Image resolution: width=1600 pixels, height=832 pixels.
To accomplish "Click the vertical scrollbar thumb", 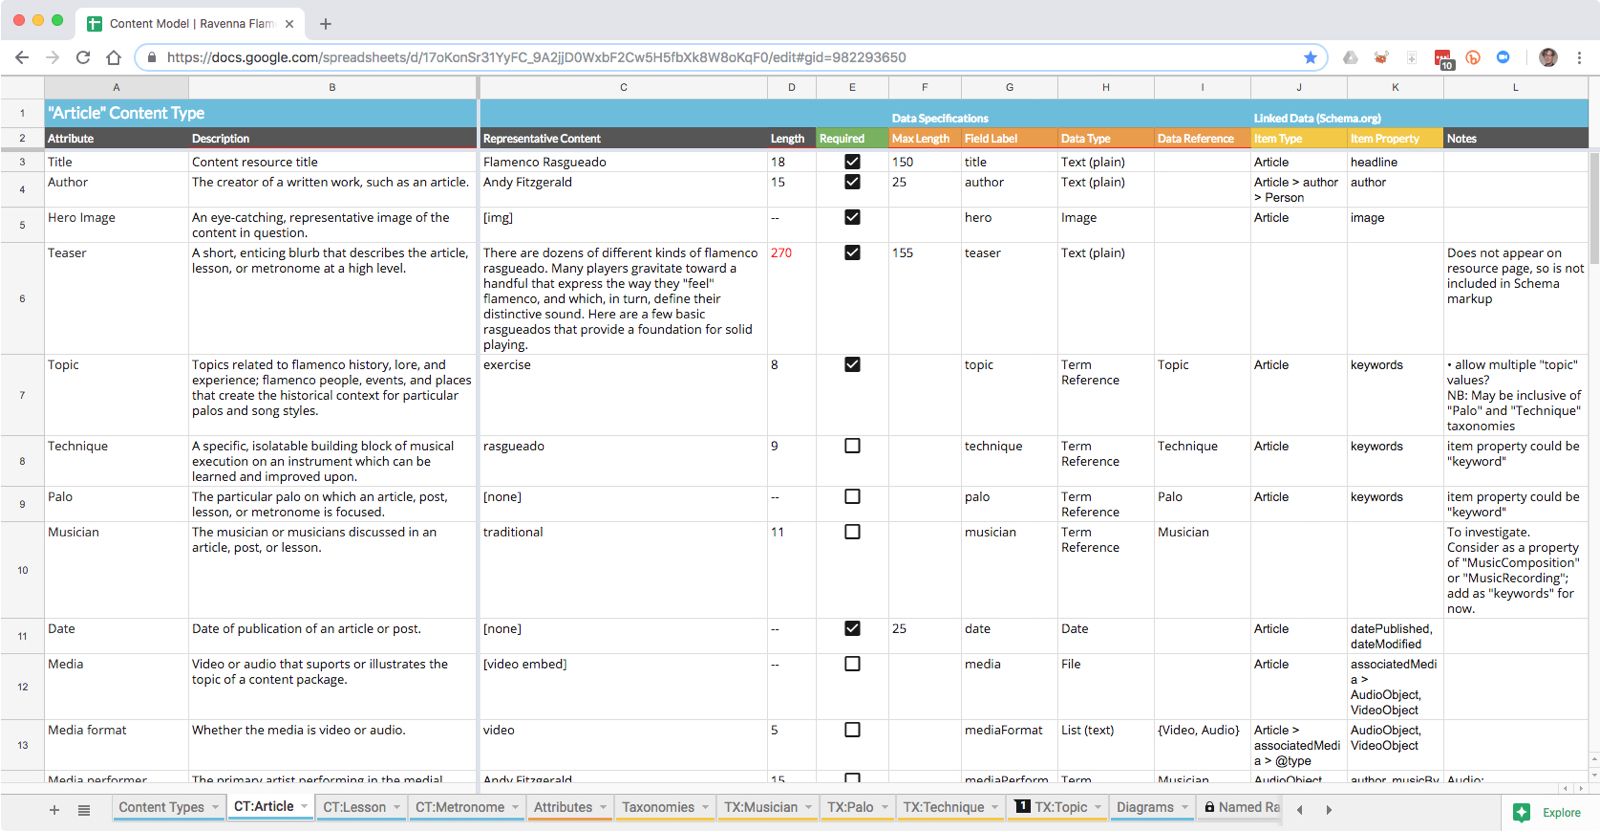I will click(x=1594, y=208).
